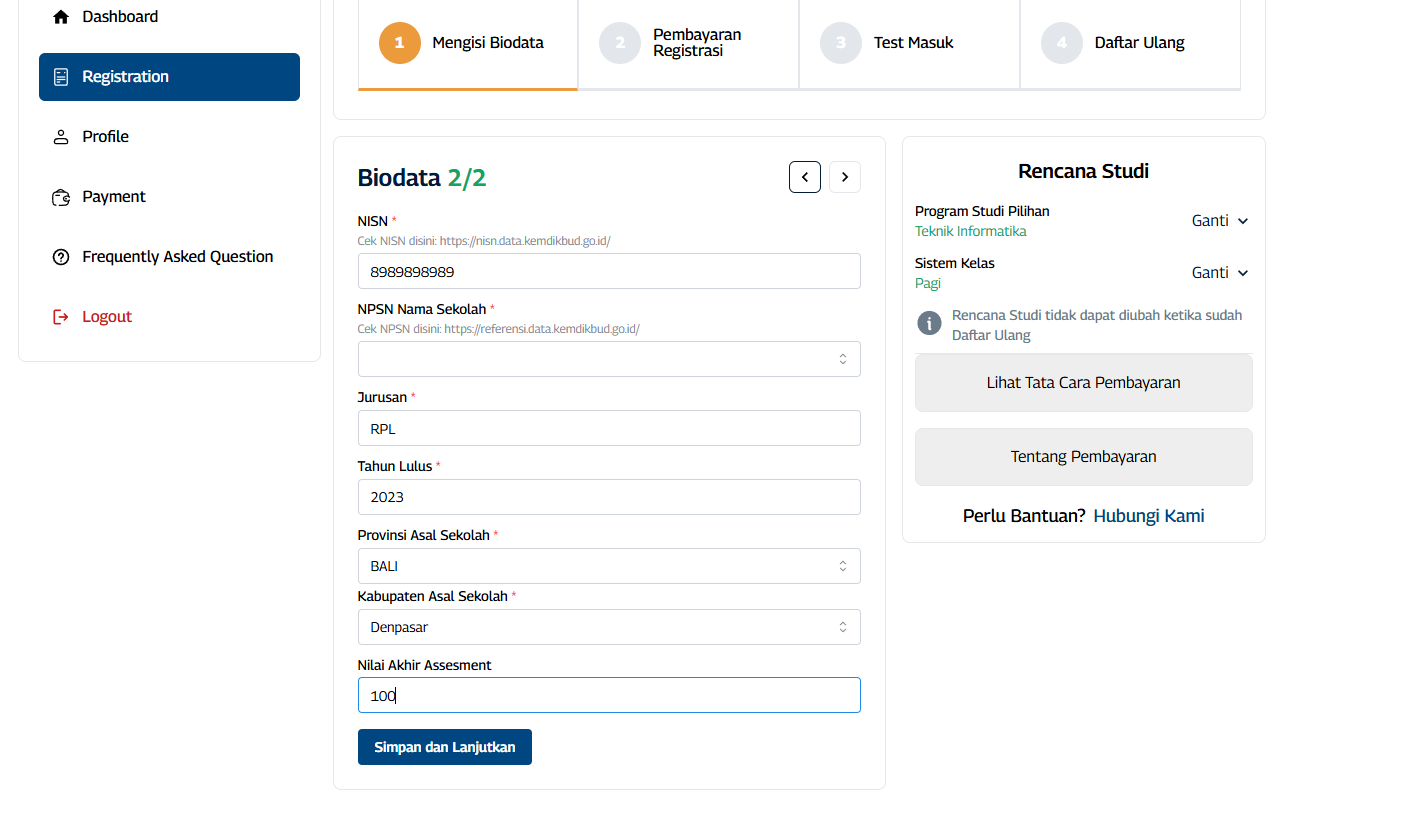This screenshot has width=1402, height=816.
Task: Click the Dashboard home icon
Action: (x=61, y=17)
